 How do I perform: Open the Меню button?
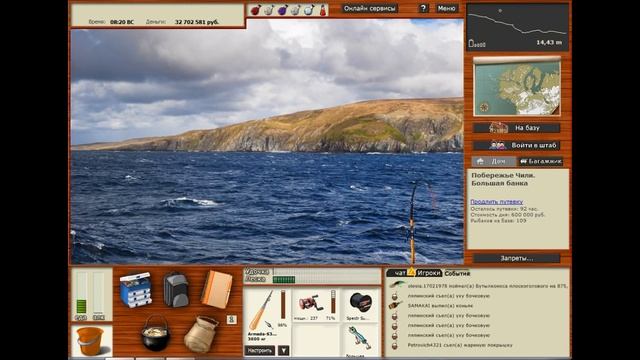point(447,8)
